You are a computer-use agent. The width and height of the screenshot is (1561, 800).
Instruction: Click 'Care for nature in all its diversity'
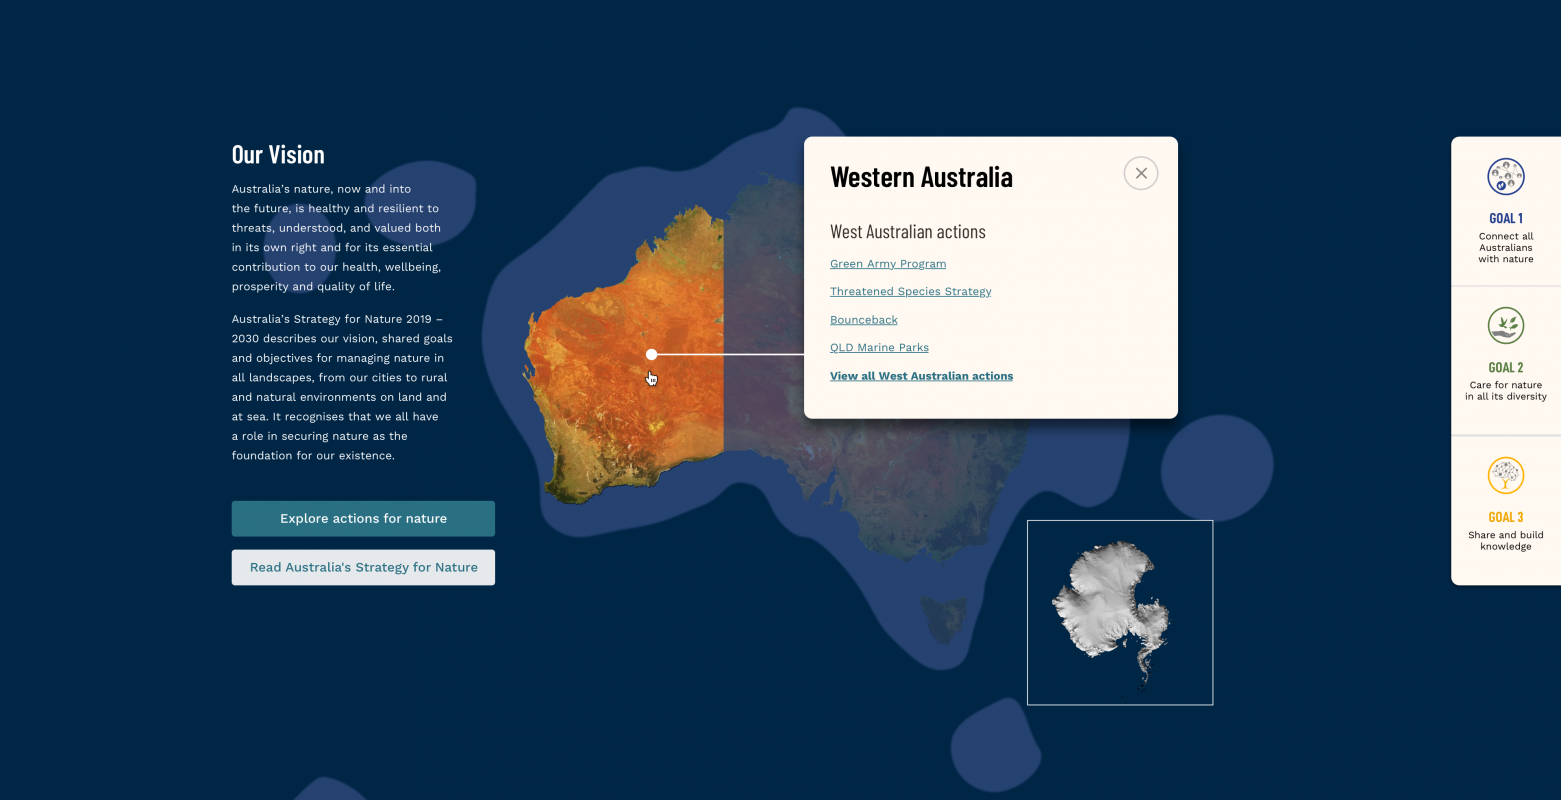pos(1506,391)
